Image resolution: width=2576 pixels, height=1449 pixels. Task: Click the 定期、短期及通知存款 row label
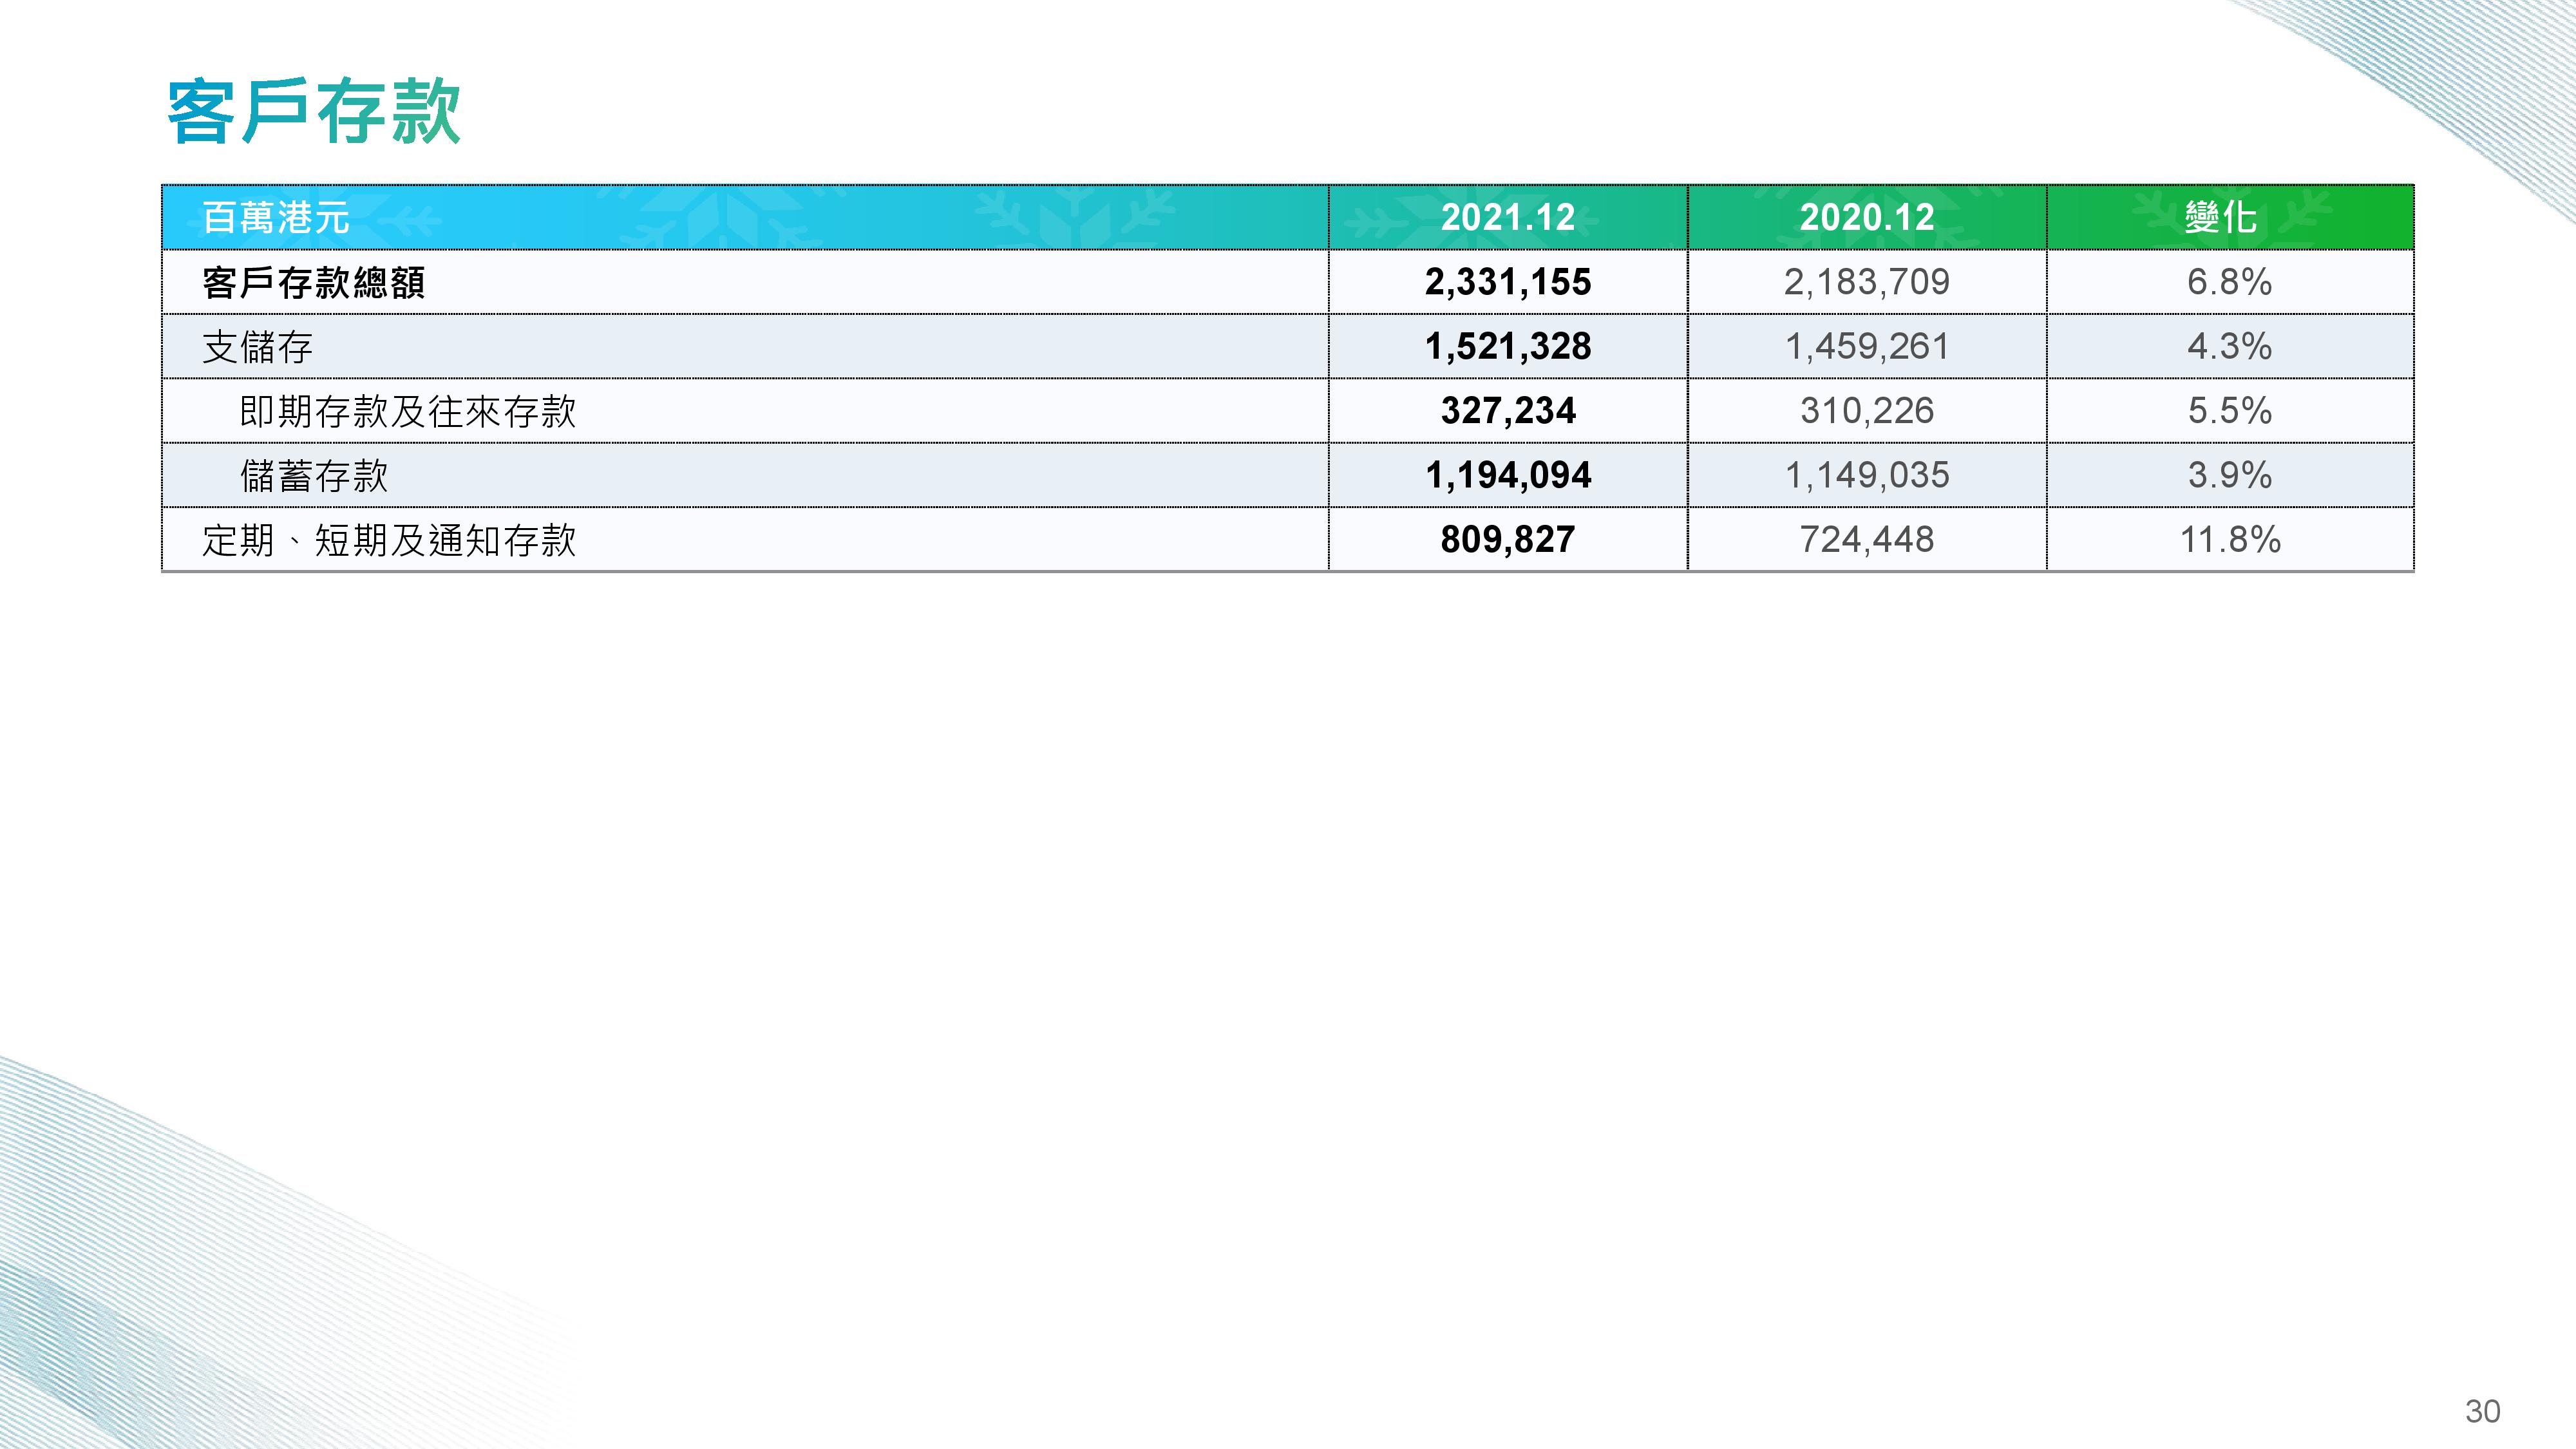[x=388, y=540]
